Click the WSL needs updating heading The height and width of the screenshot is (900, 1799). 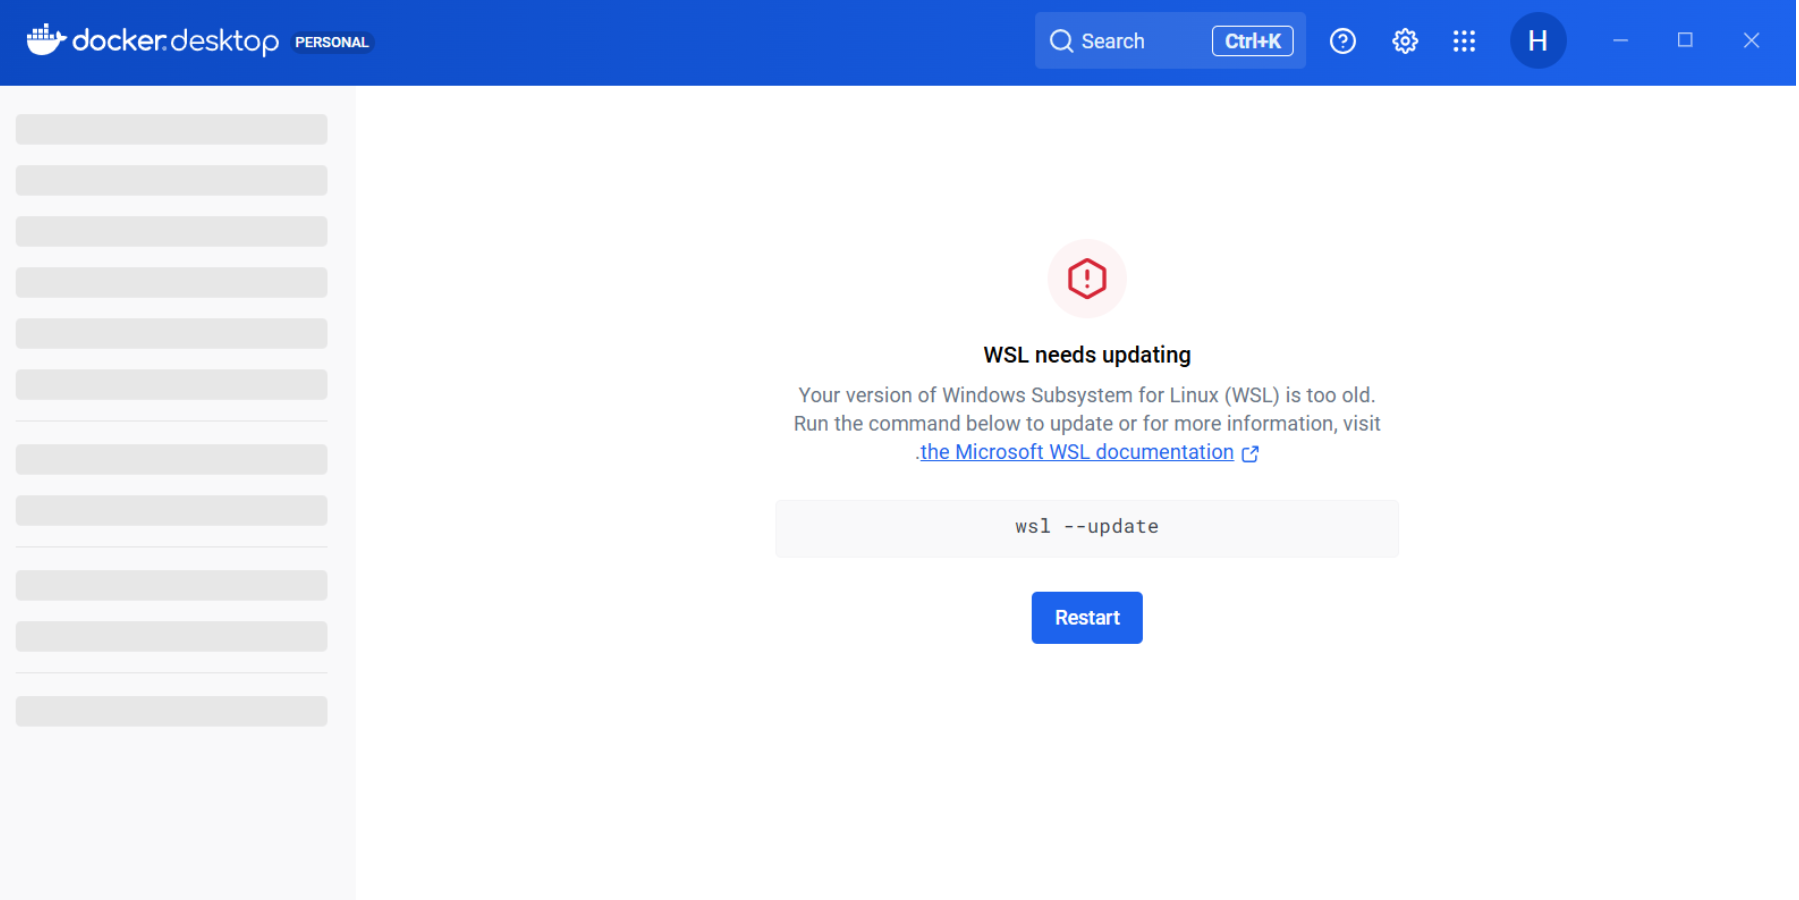1086,355
